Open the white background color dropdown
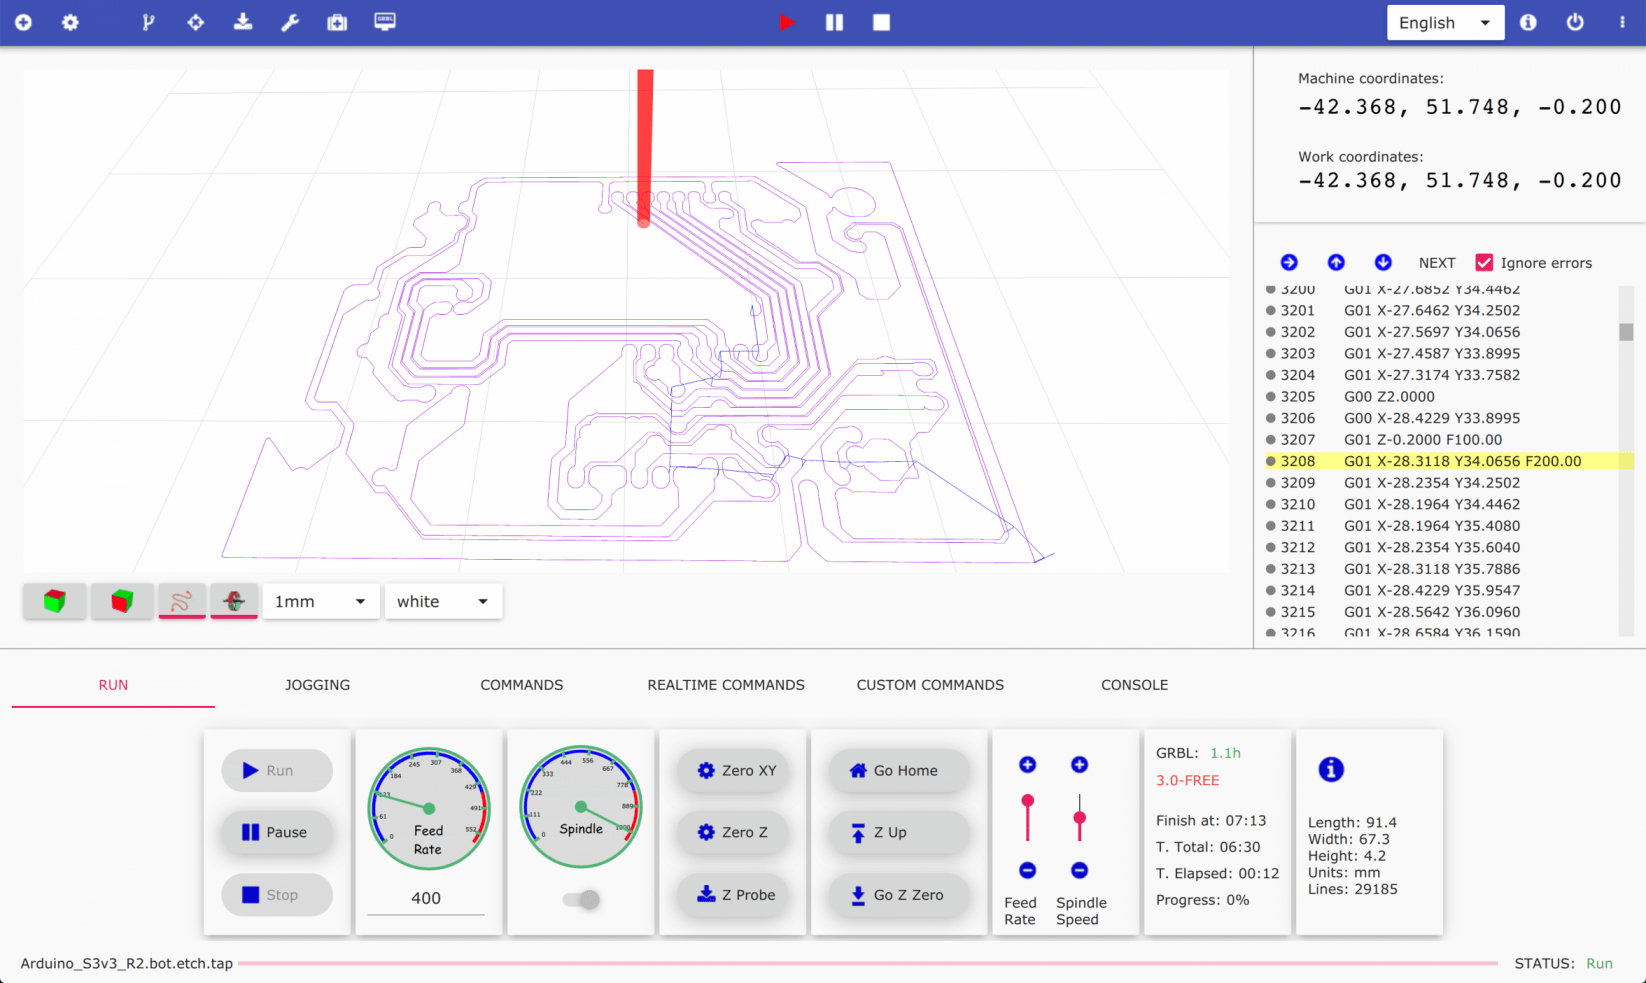Image resolution: width=1646 pixels, height=983 pixels. coord(443,601)
